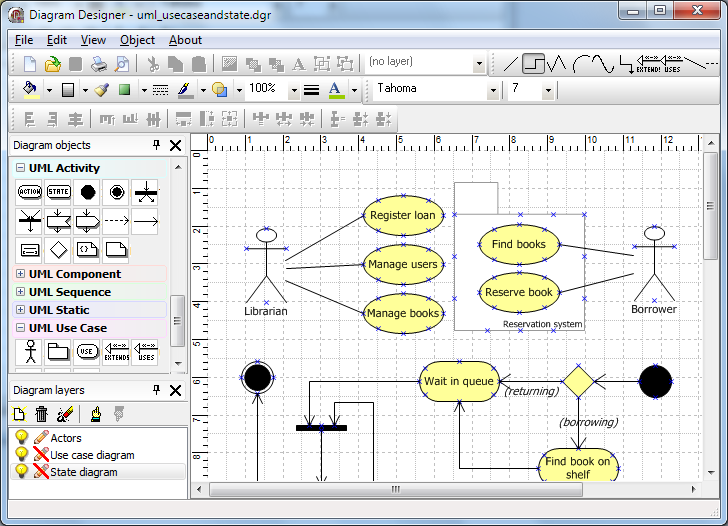Click the new layer icon in Diagram layers
728x526 pixels.
click(19, 414)
